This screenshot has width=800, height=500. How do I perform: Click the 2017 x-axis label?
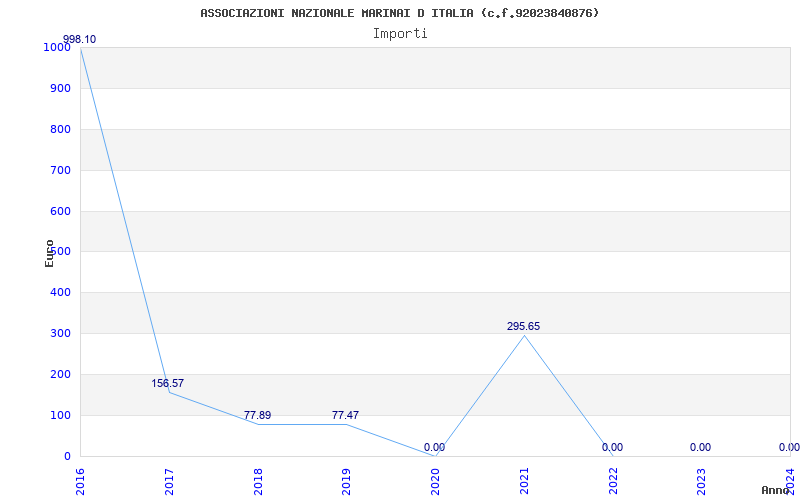169,482
